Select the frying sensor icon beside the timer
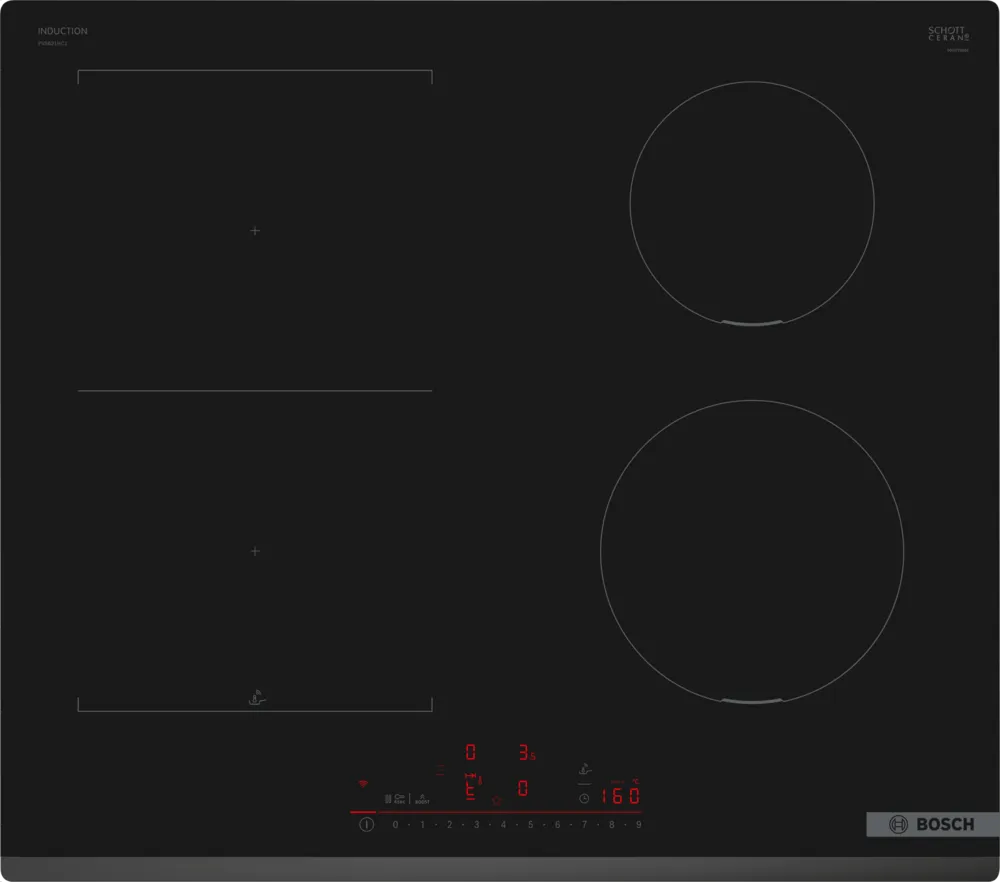Screen dimensions: 1000x882 585,768
